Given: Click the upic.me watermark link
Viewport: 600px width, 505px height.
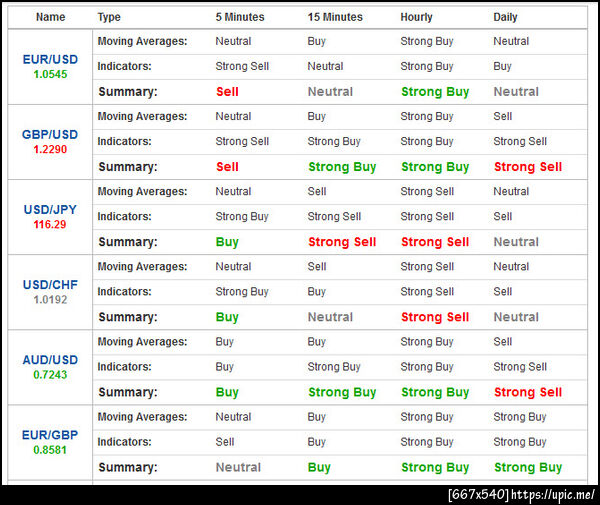Looking at the screenshot, I should point(553,495).
